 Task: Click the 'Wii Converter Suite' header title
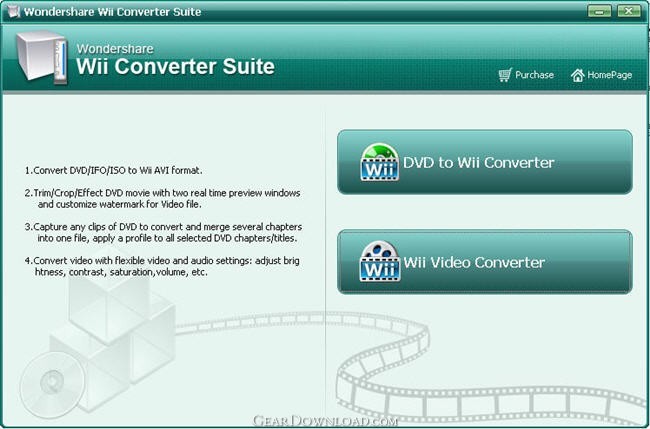click(x=175, y=67)
